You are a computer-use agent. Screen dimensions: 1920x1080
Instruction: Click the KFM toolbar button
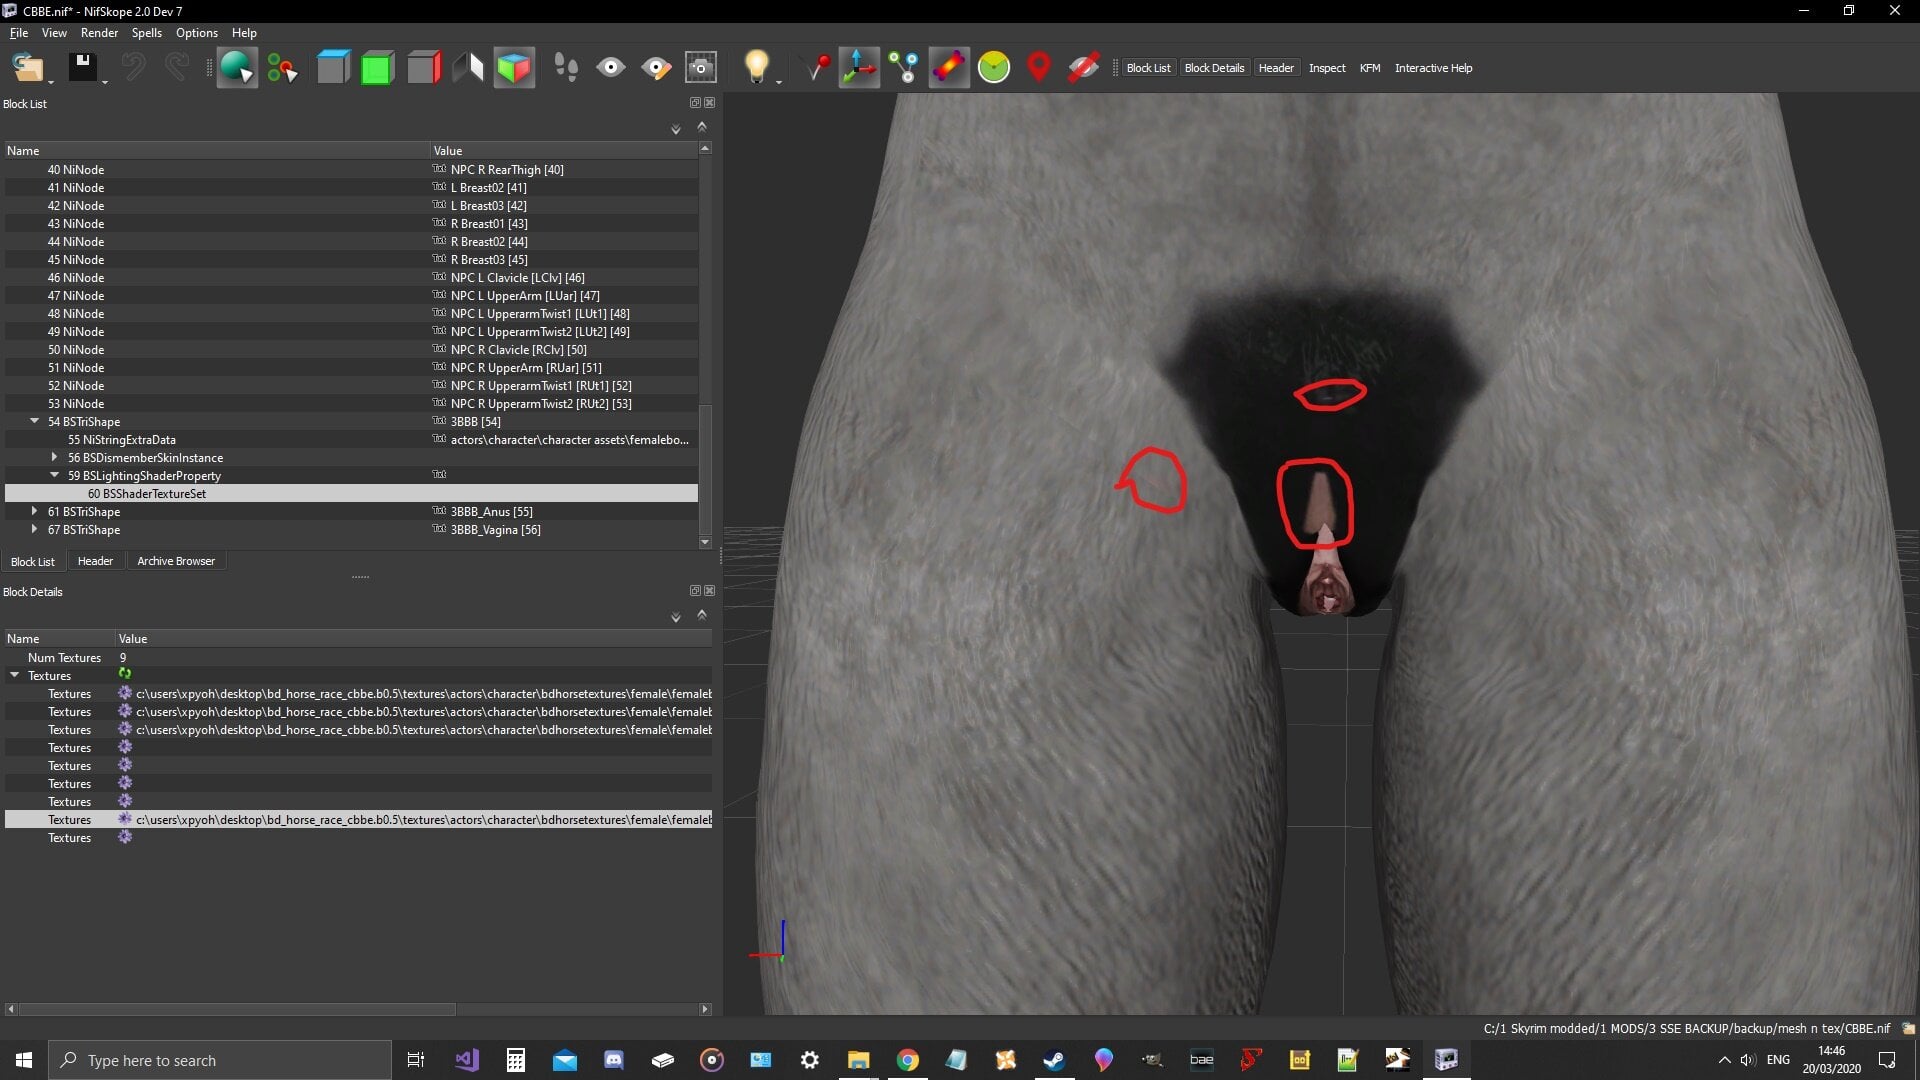[x=1370, y=68]
